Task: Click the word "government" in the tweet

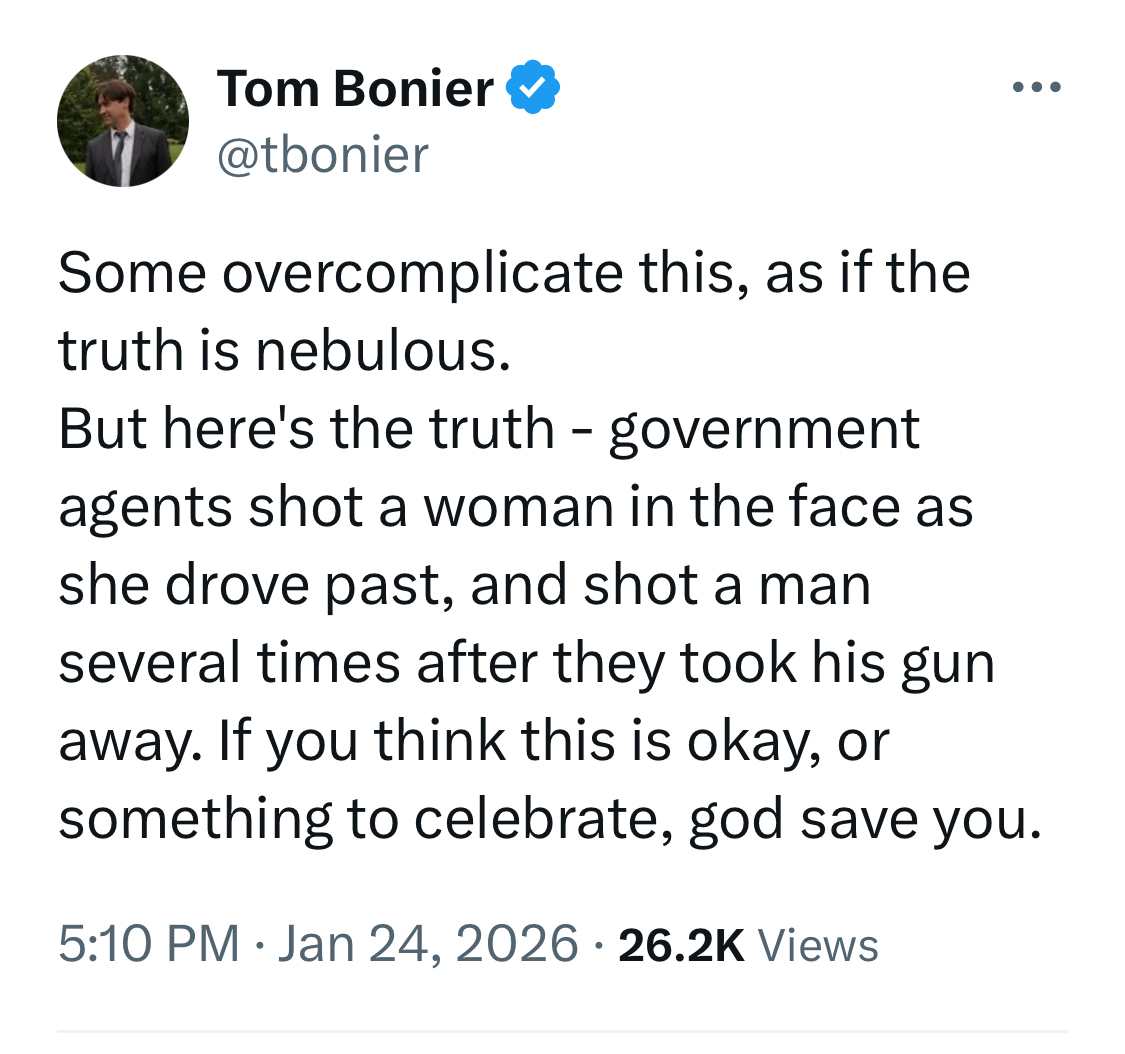Action: (x=764, y=428)
